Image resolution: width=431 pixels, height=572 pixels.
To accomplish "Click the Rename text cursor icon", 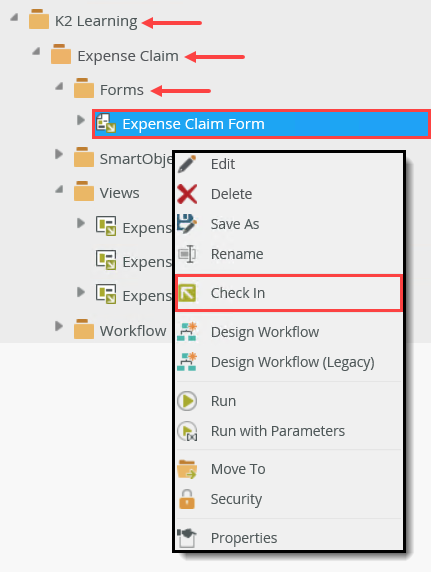I will click(x=187, y=254).
